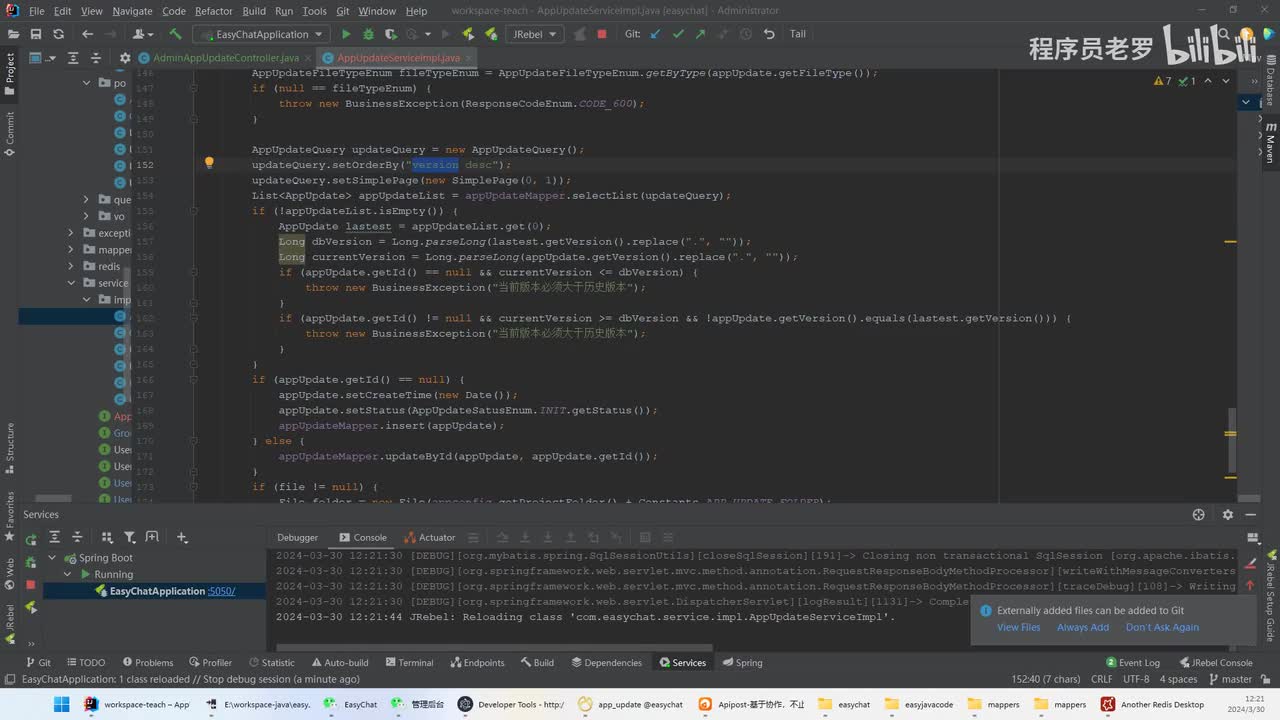This screenshot has height=720, width=1280.
Task: Rollback changes with the undo arrow icon
Action: pos(768,34)
